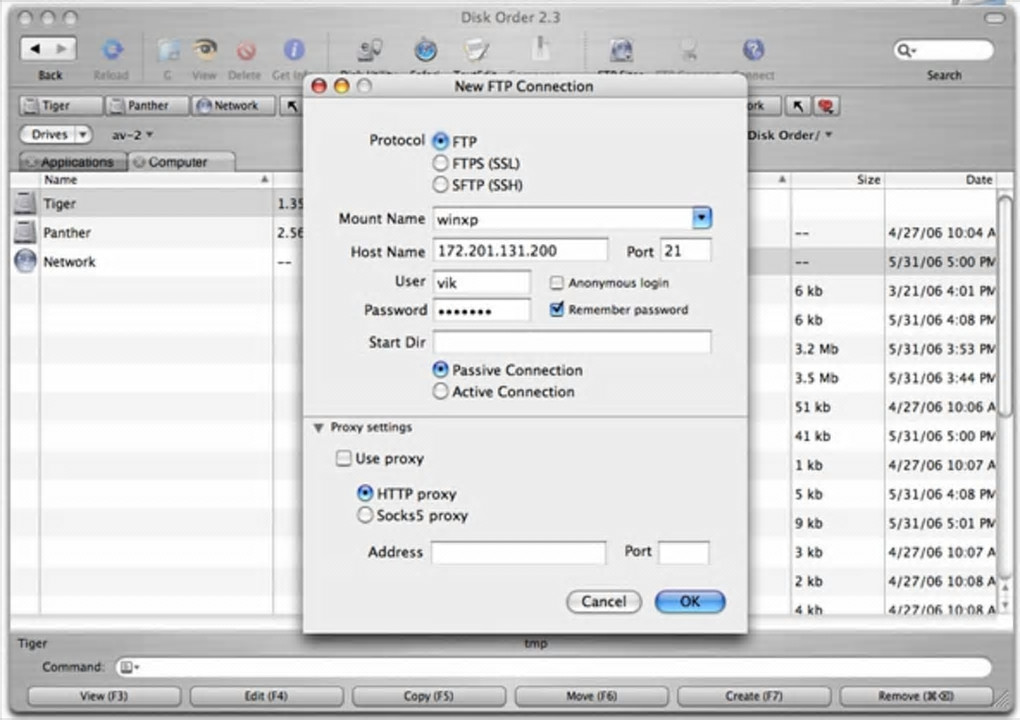This screenshot has width=1020, height=720.
Task: Click the Network globe icon in file list
Action: coord(25,261)
